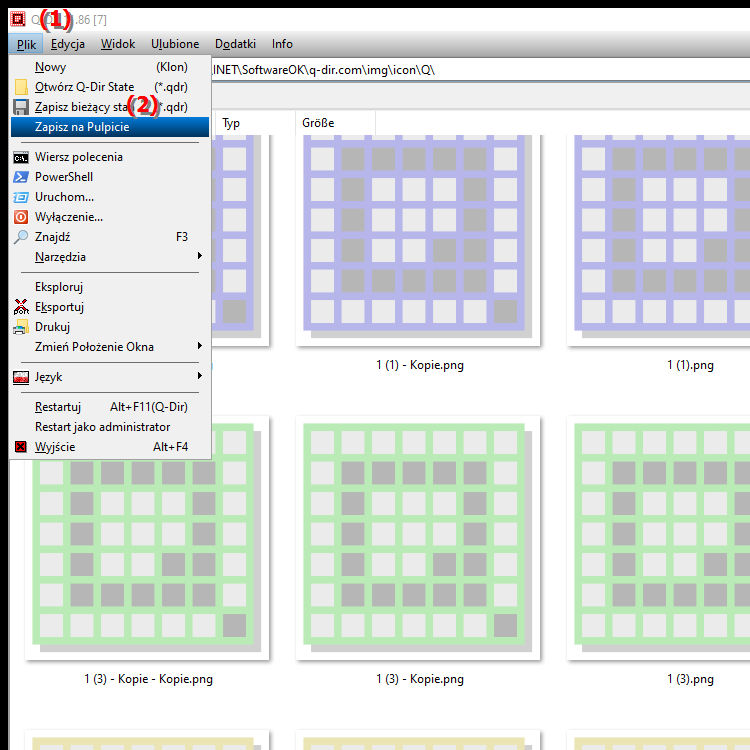
Task: Expand the Język submenu
Action: point(110,377)
